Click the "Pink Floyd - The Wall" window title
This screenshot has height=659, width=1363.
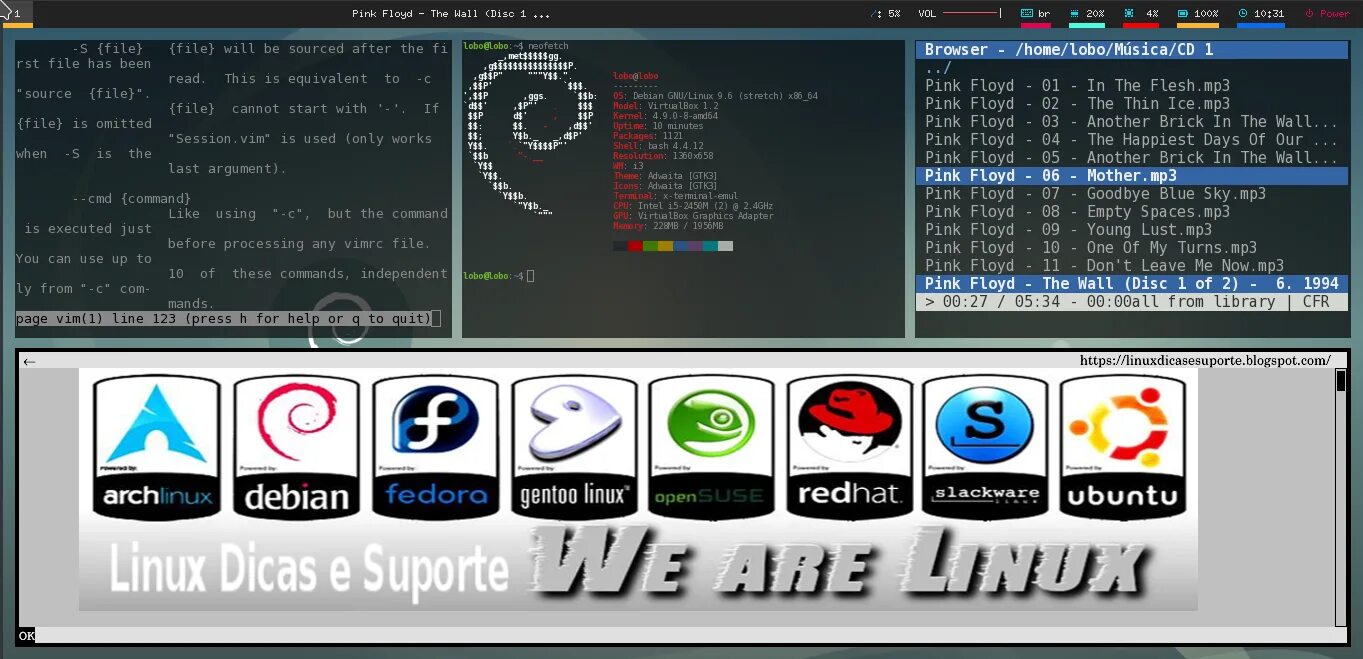click(x=451, y=14)
